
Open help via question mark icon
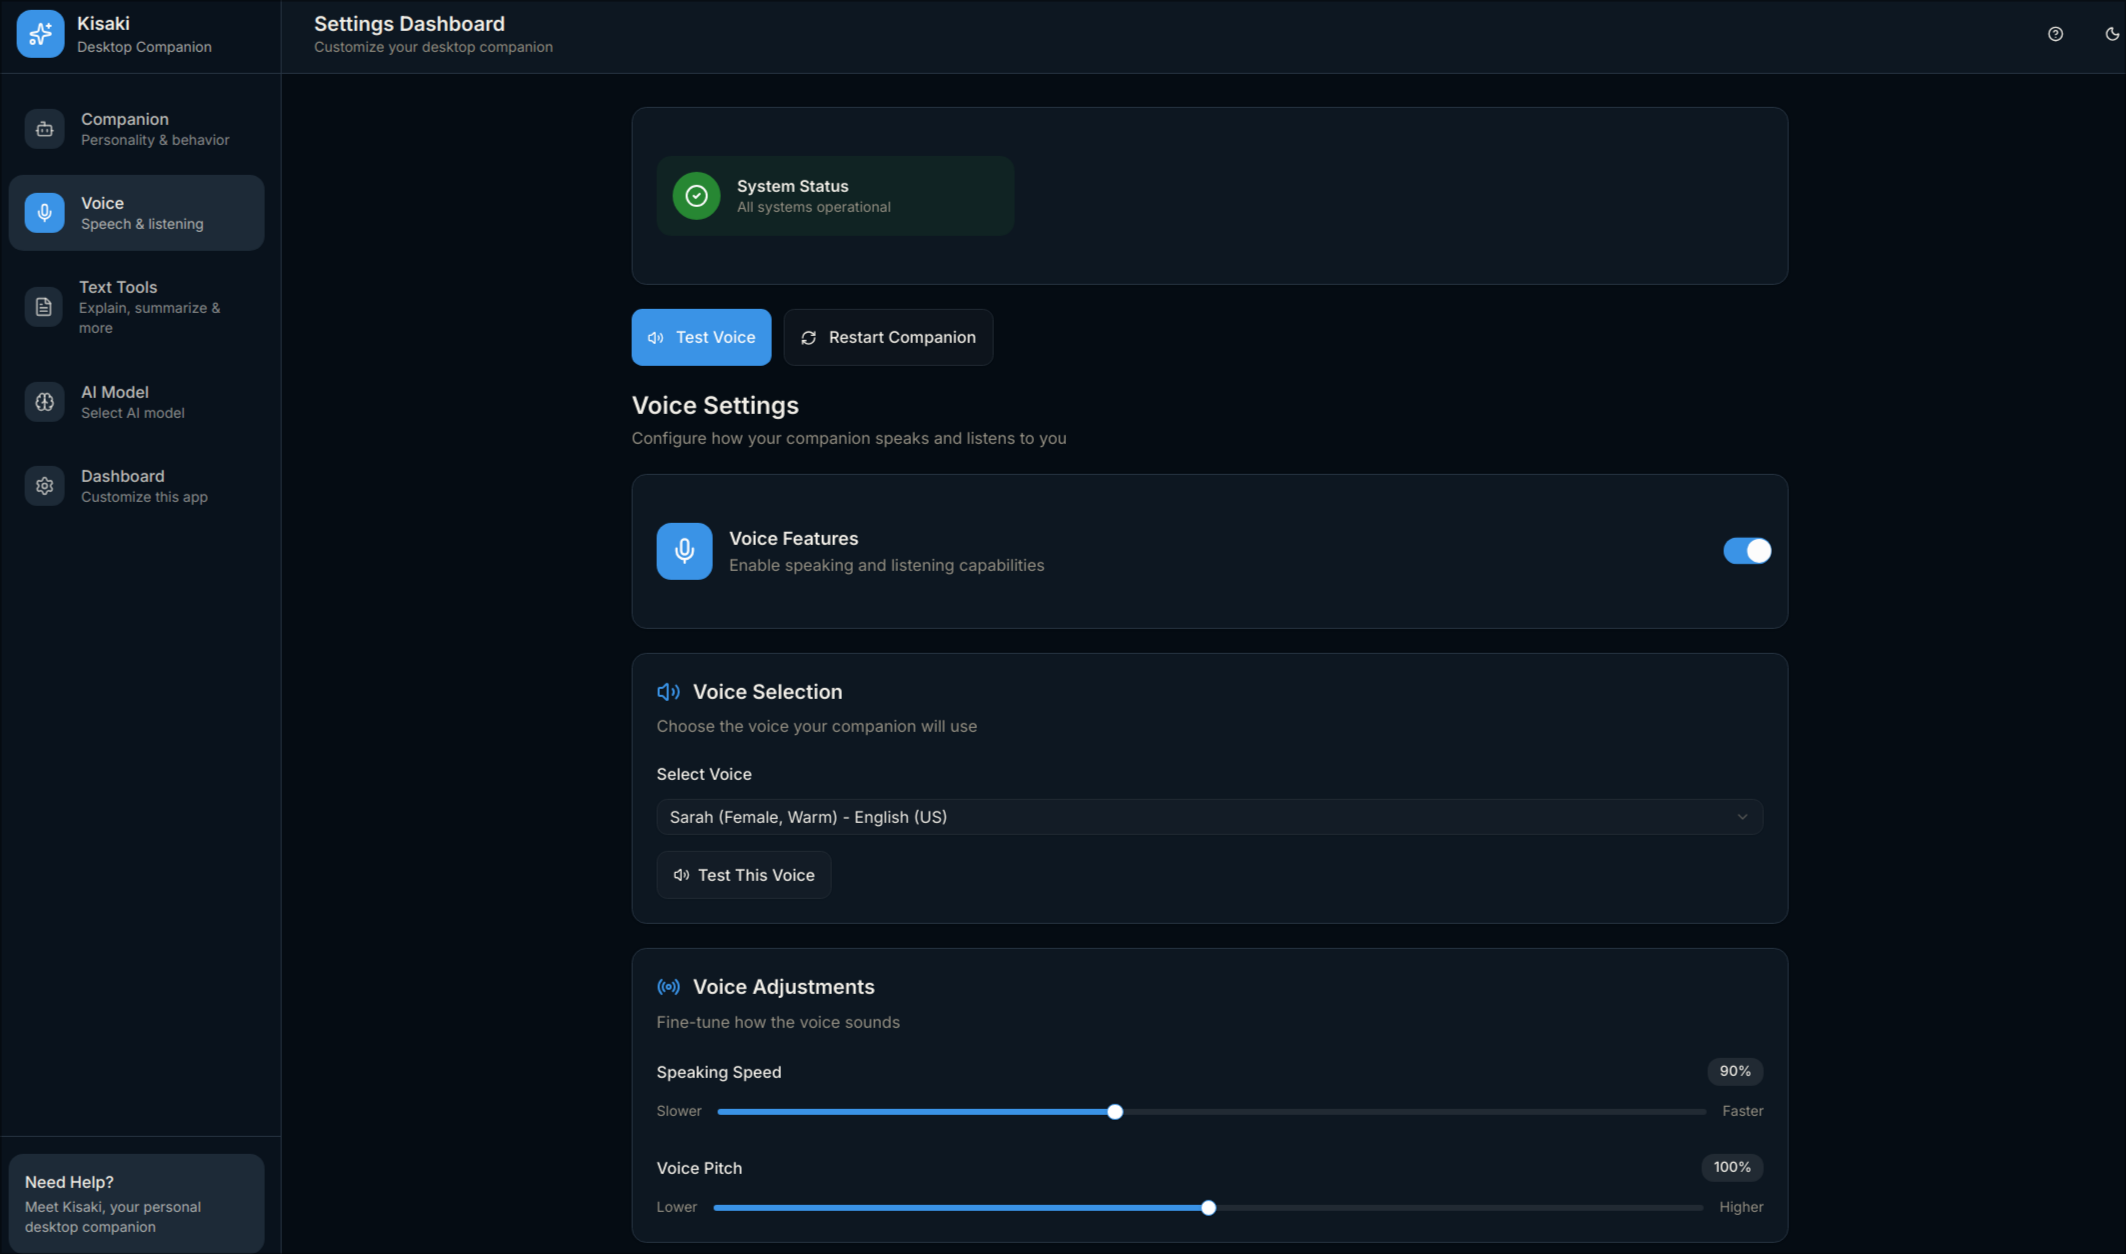point(2055,34)
